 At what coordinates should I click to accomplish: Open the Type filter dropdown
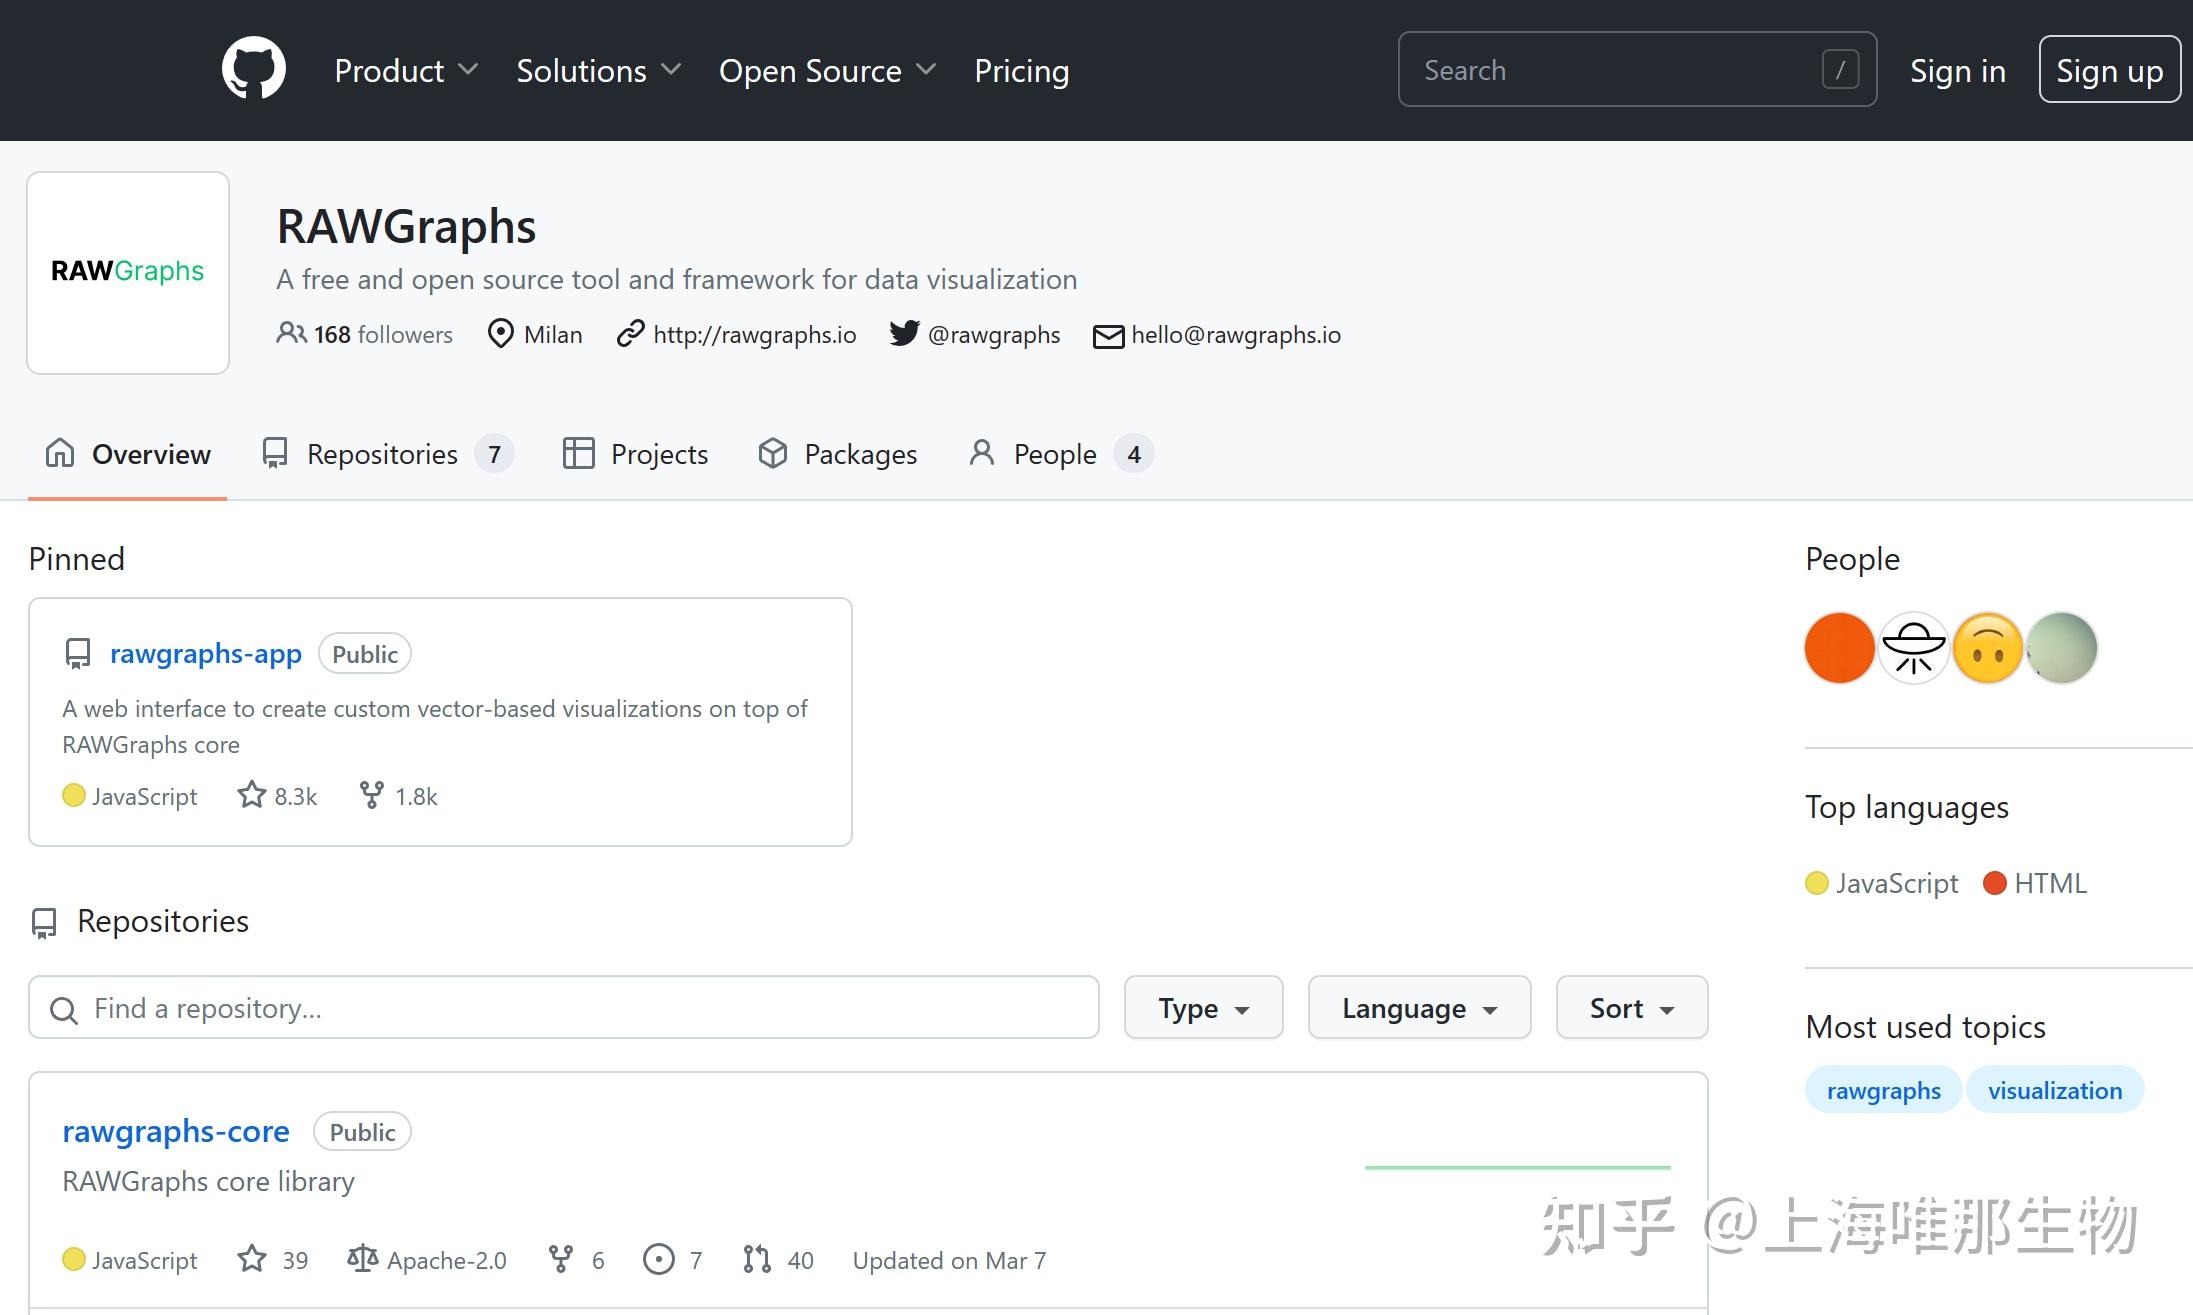pyautogui.click(x=1203, y=1007)
